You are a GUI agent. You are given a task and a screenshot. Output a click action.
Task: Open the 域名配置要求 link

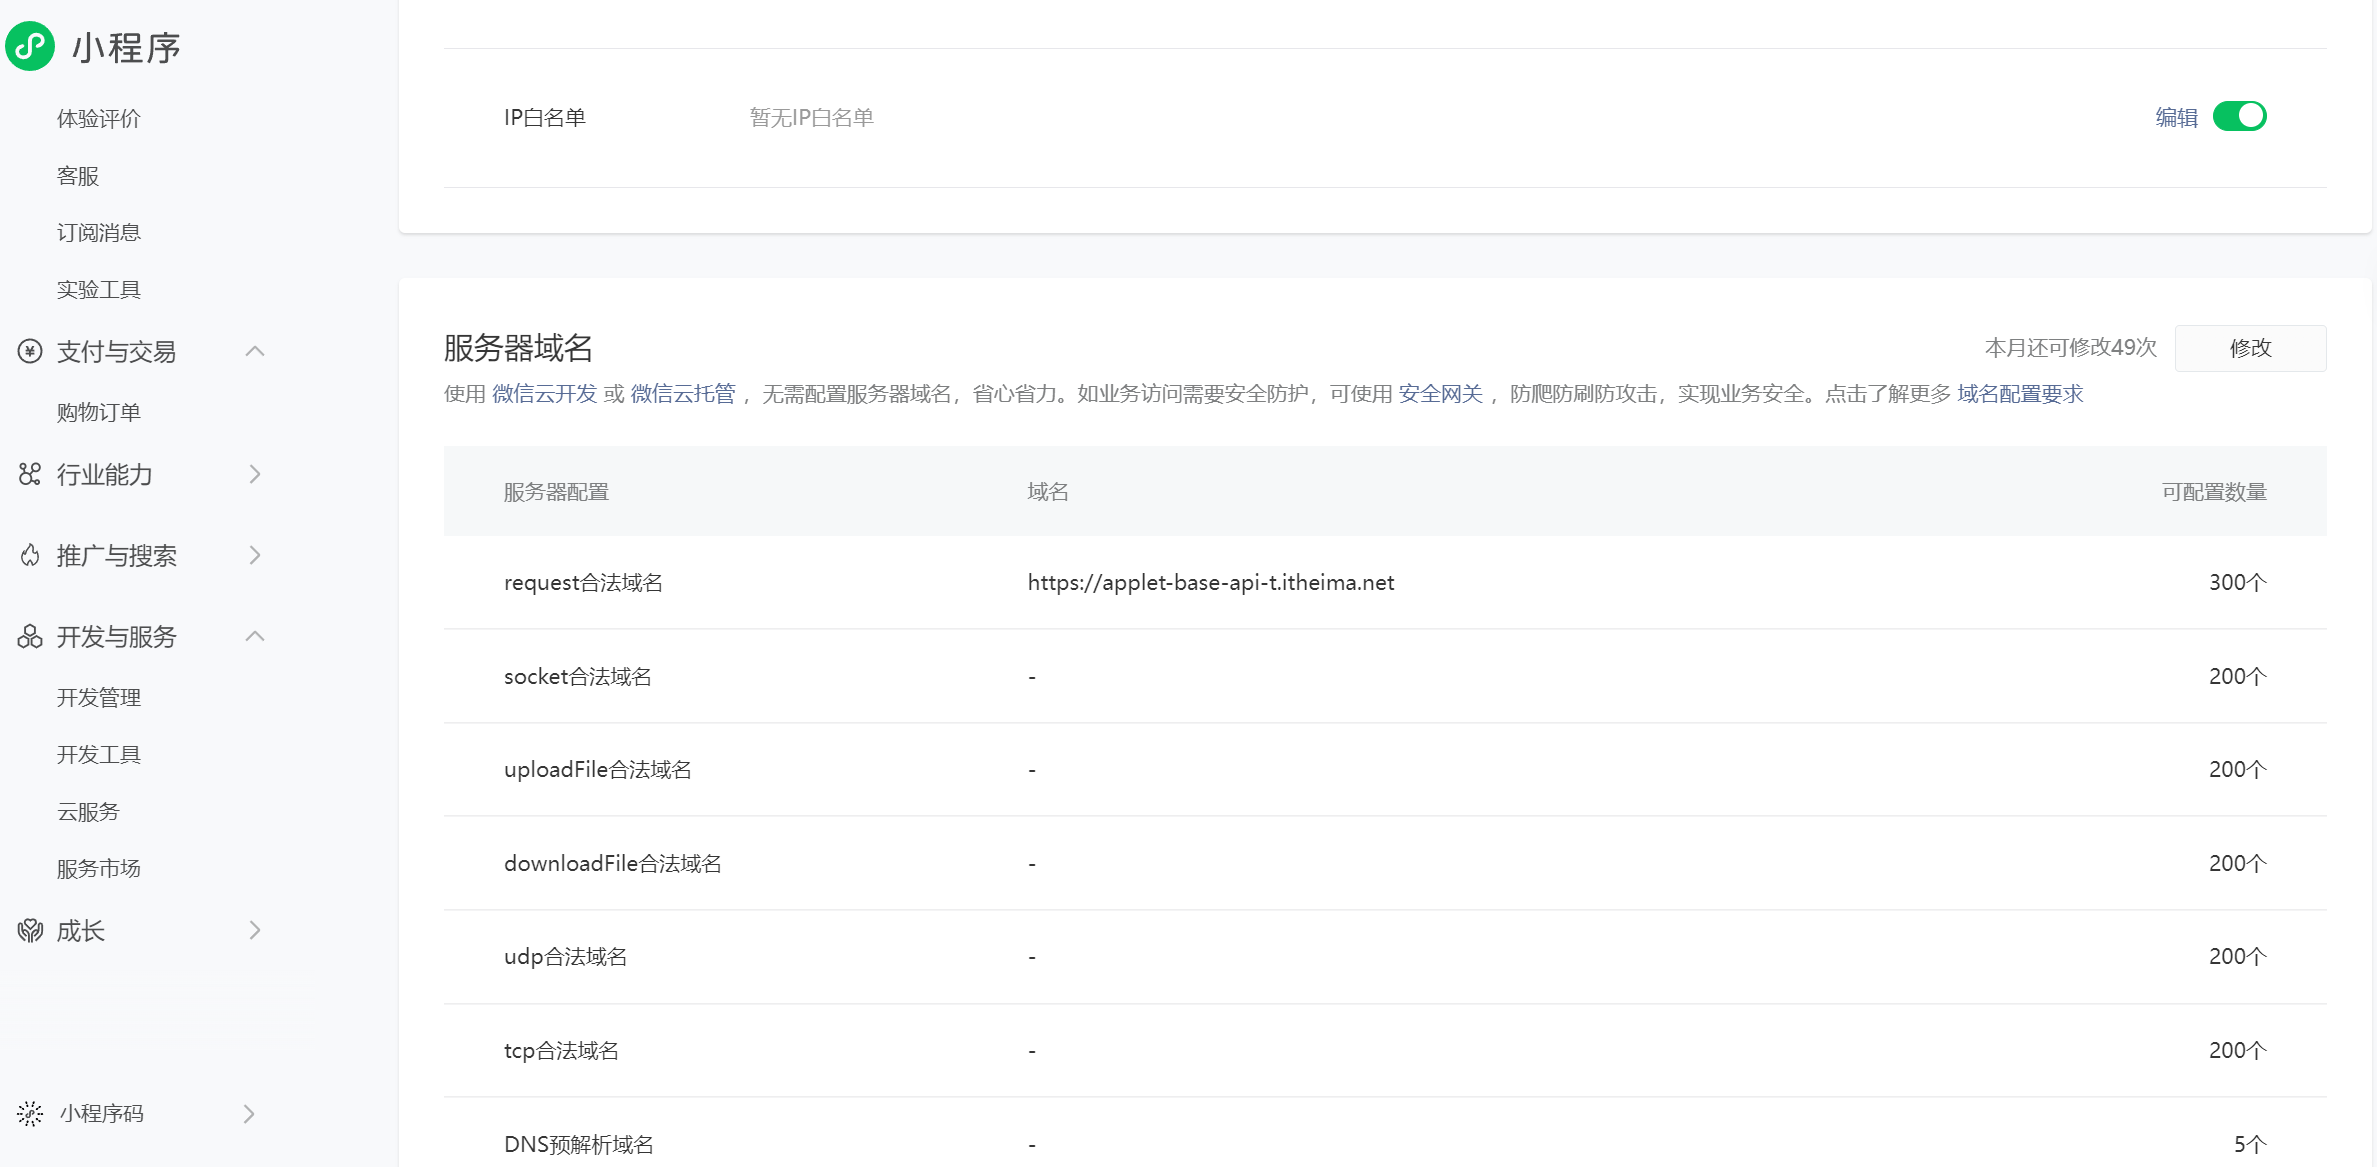point(2020,394)
